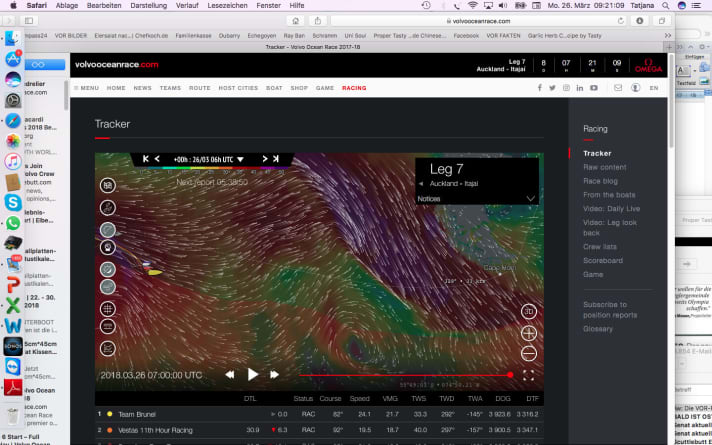Open the Verlauf menu
Viewport: 712px width, 445px height.
pyautogui.click(x=187, y=5)
